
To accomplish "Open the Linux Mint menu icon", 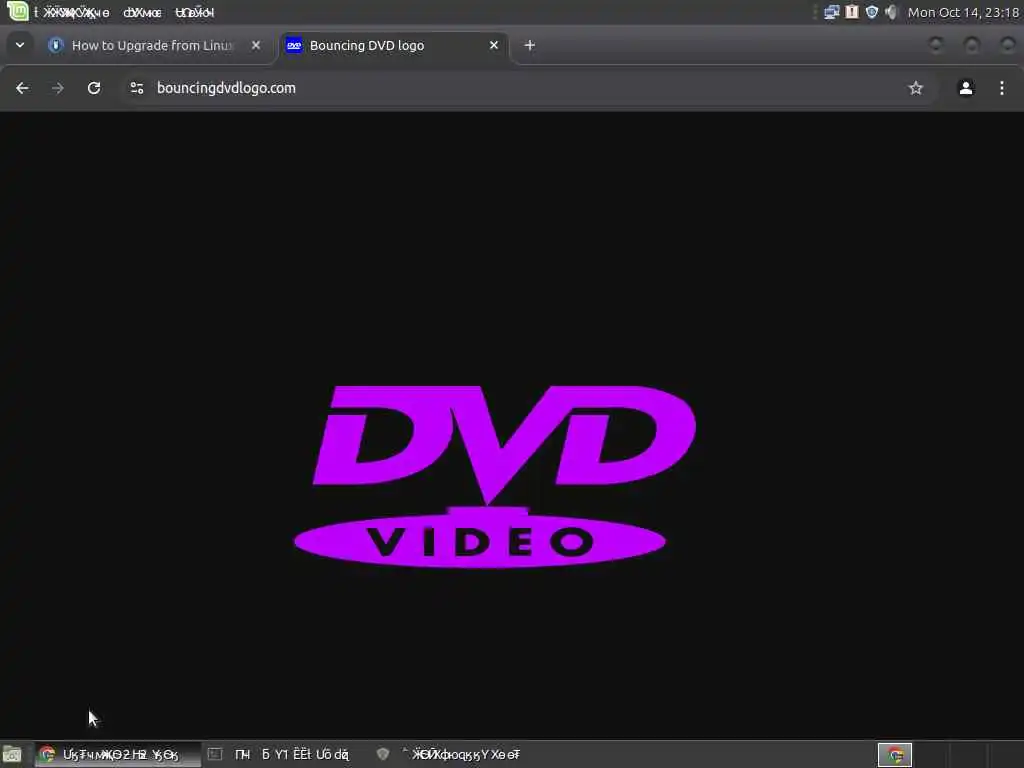I will click(17, 11).
